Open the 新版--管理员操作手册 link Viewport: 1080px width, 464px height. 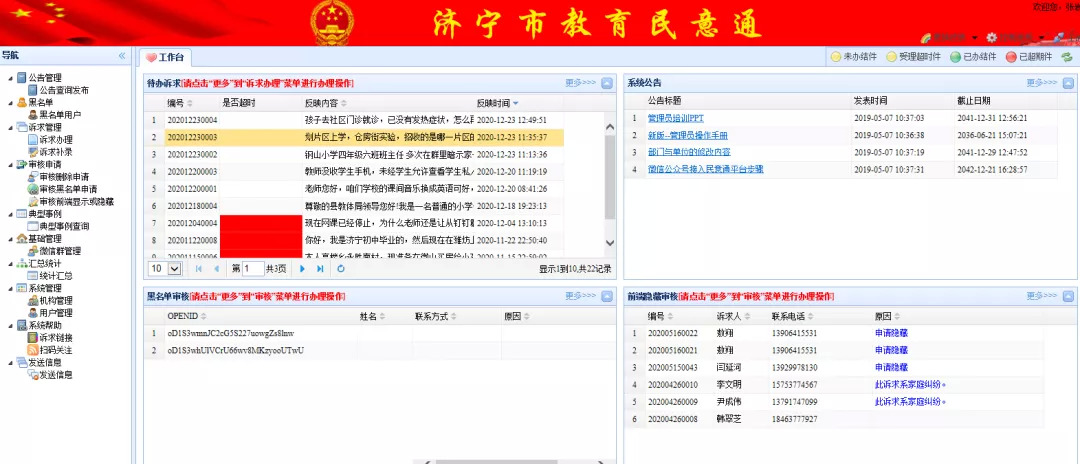coord(687,136)
